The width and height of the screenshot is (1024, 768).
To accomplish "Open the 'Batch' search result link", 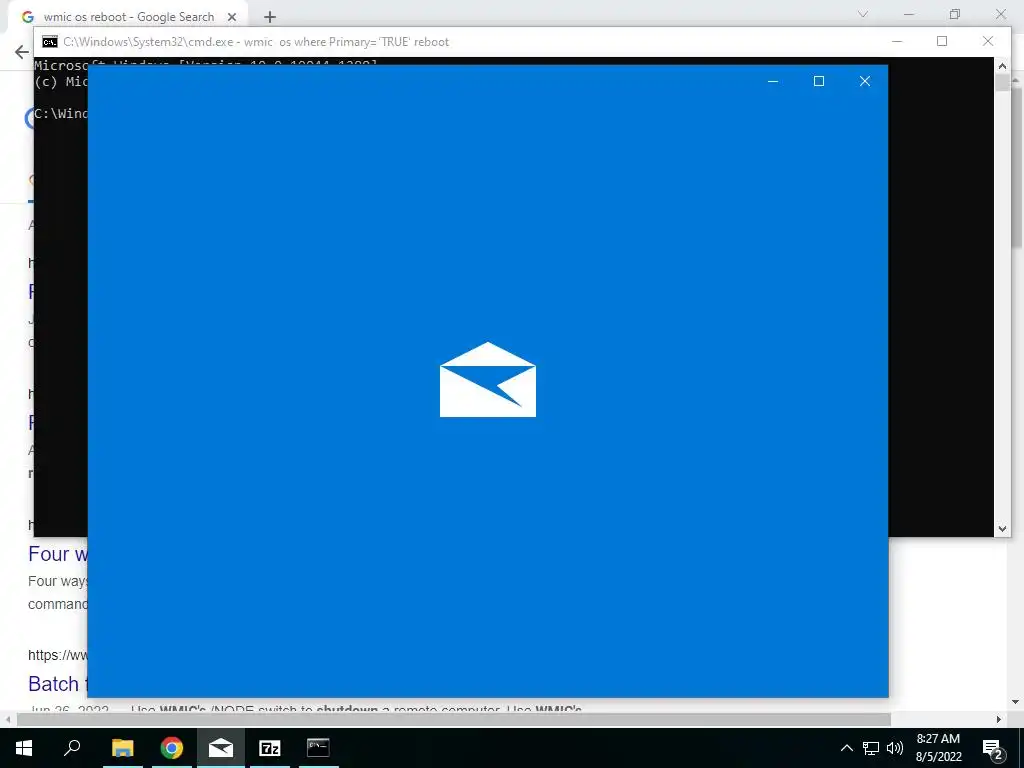I will (x=57, y=684).
